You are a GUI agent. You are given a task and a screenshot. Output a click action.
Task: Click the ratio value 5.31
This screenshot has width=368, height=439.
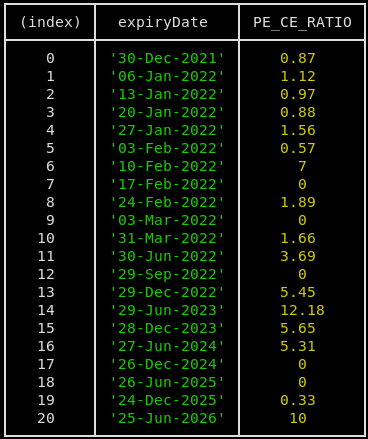pyautogui.click(x=298, y=346)
